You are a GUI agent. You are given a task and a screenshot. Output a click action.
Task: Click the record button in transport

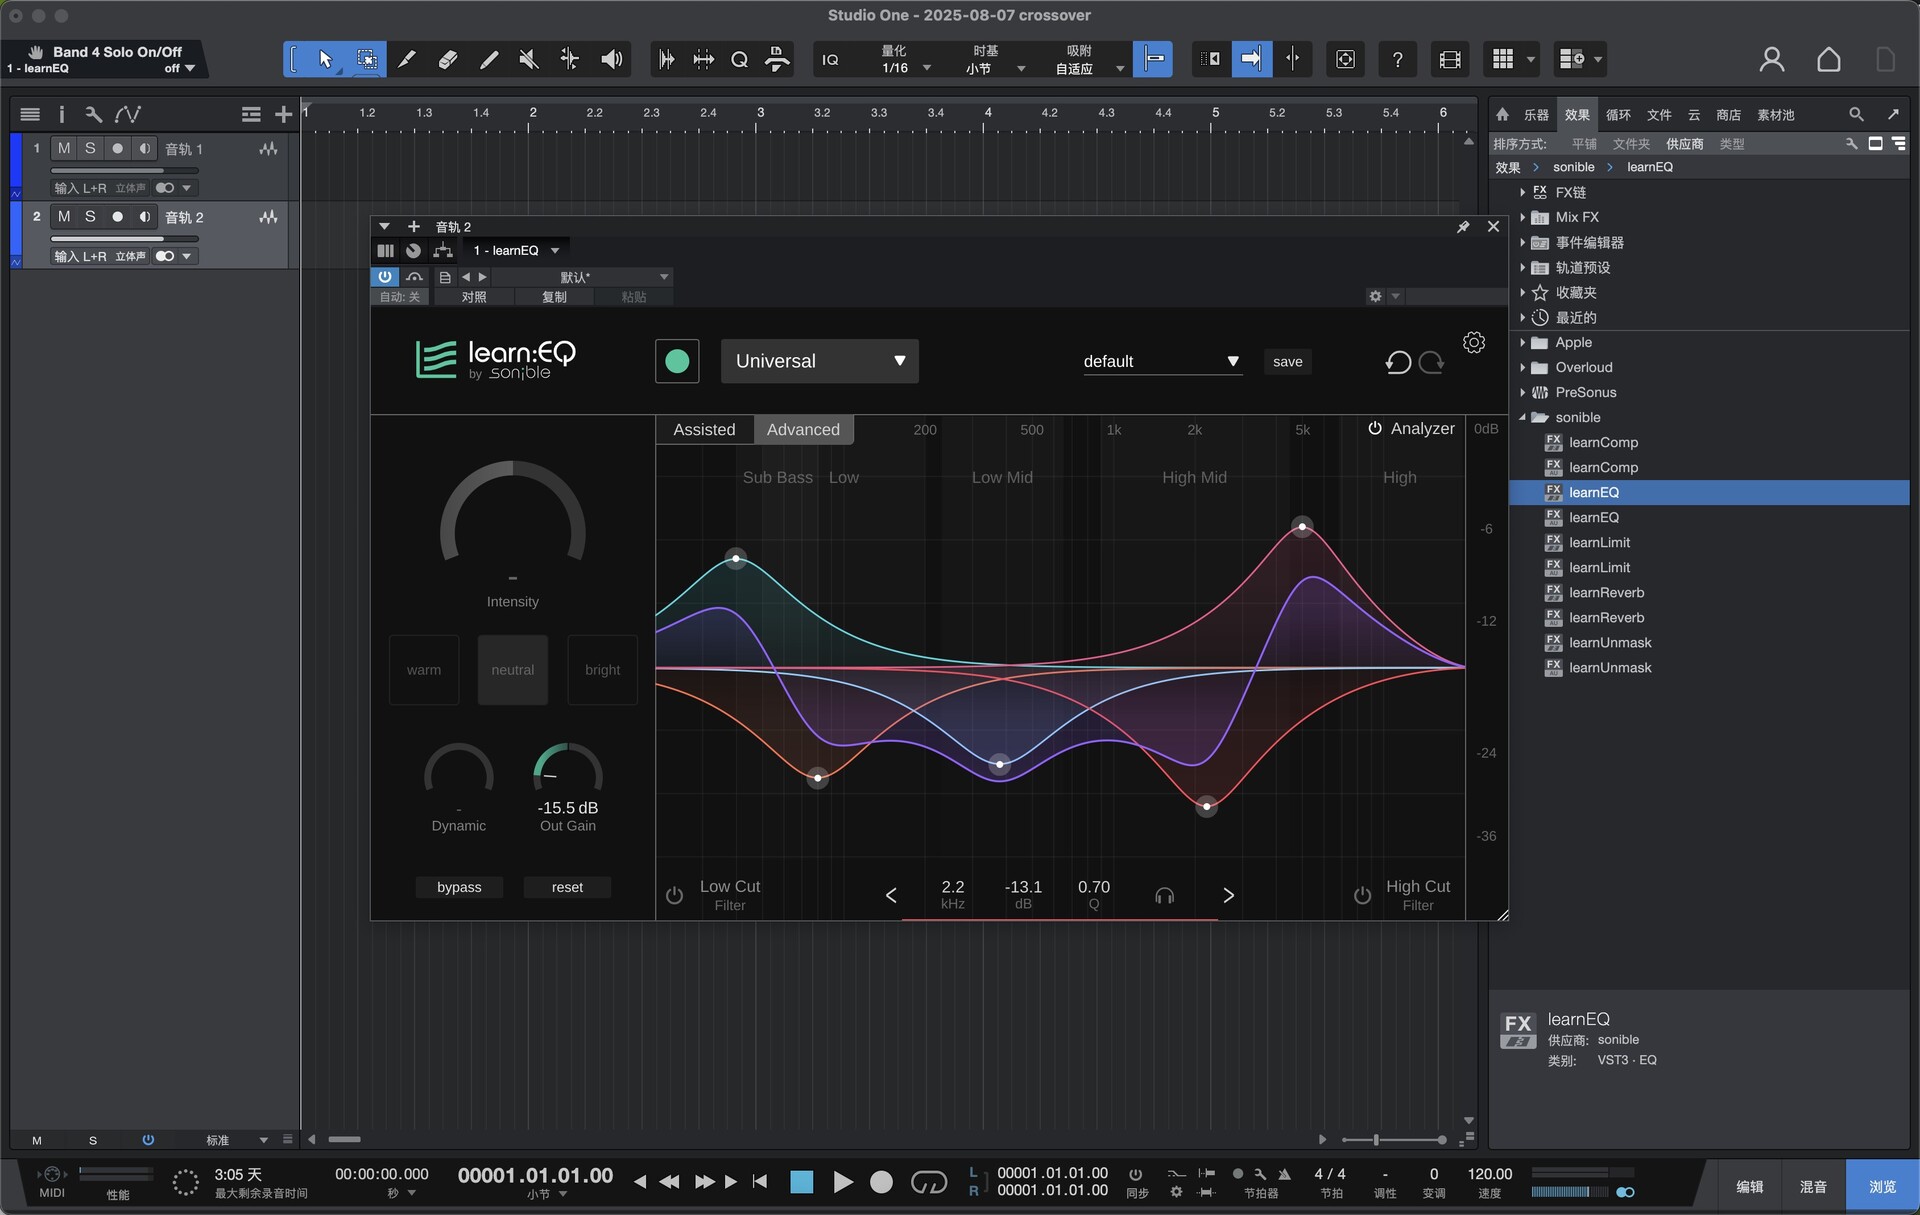[x=881, y=1183]
